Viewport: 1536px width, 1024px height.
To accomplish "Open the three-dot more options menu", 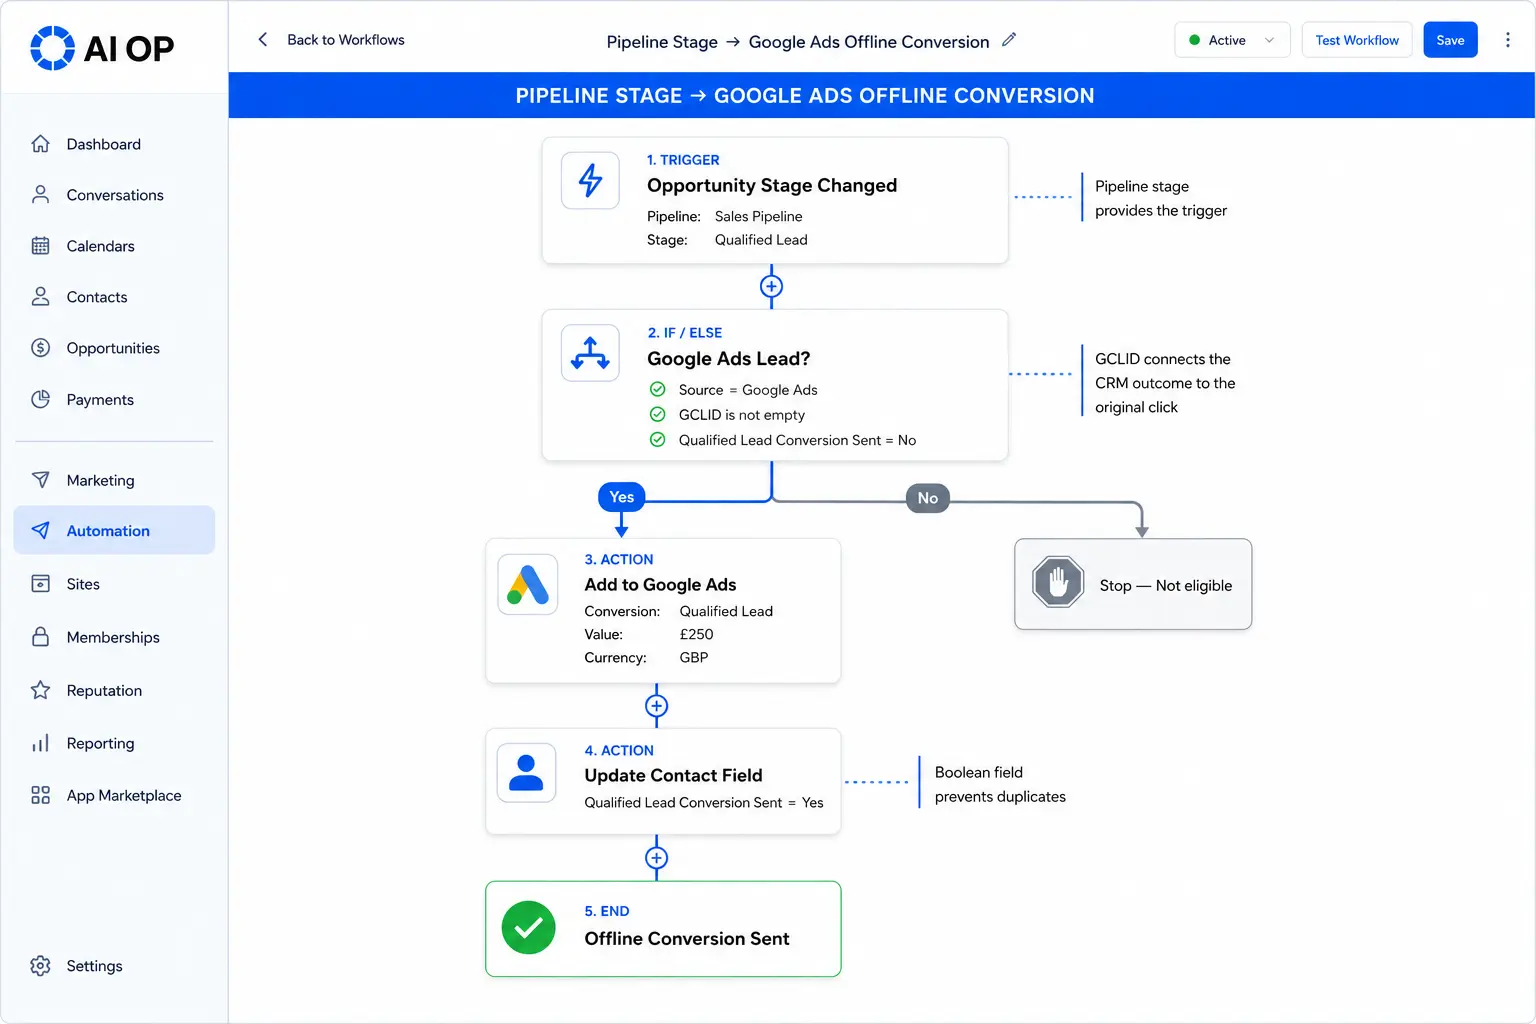I will (x=1508, y=40).
